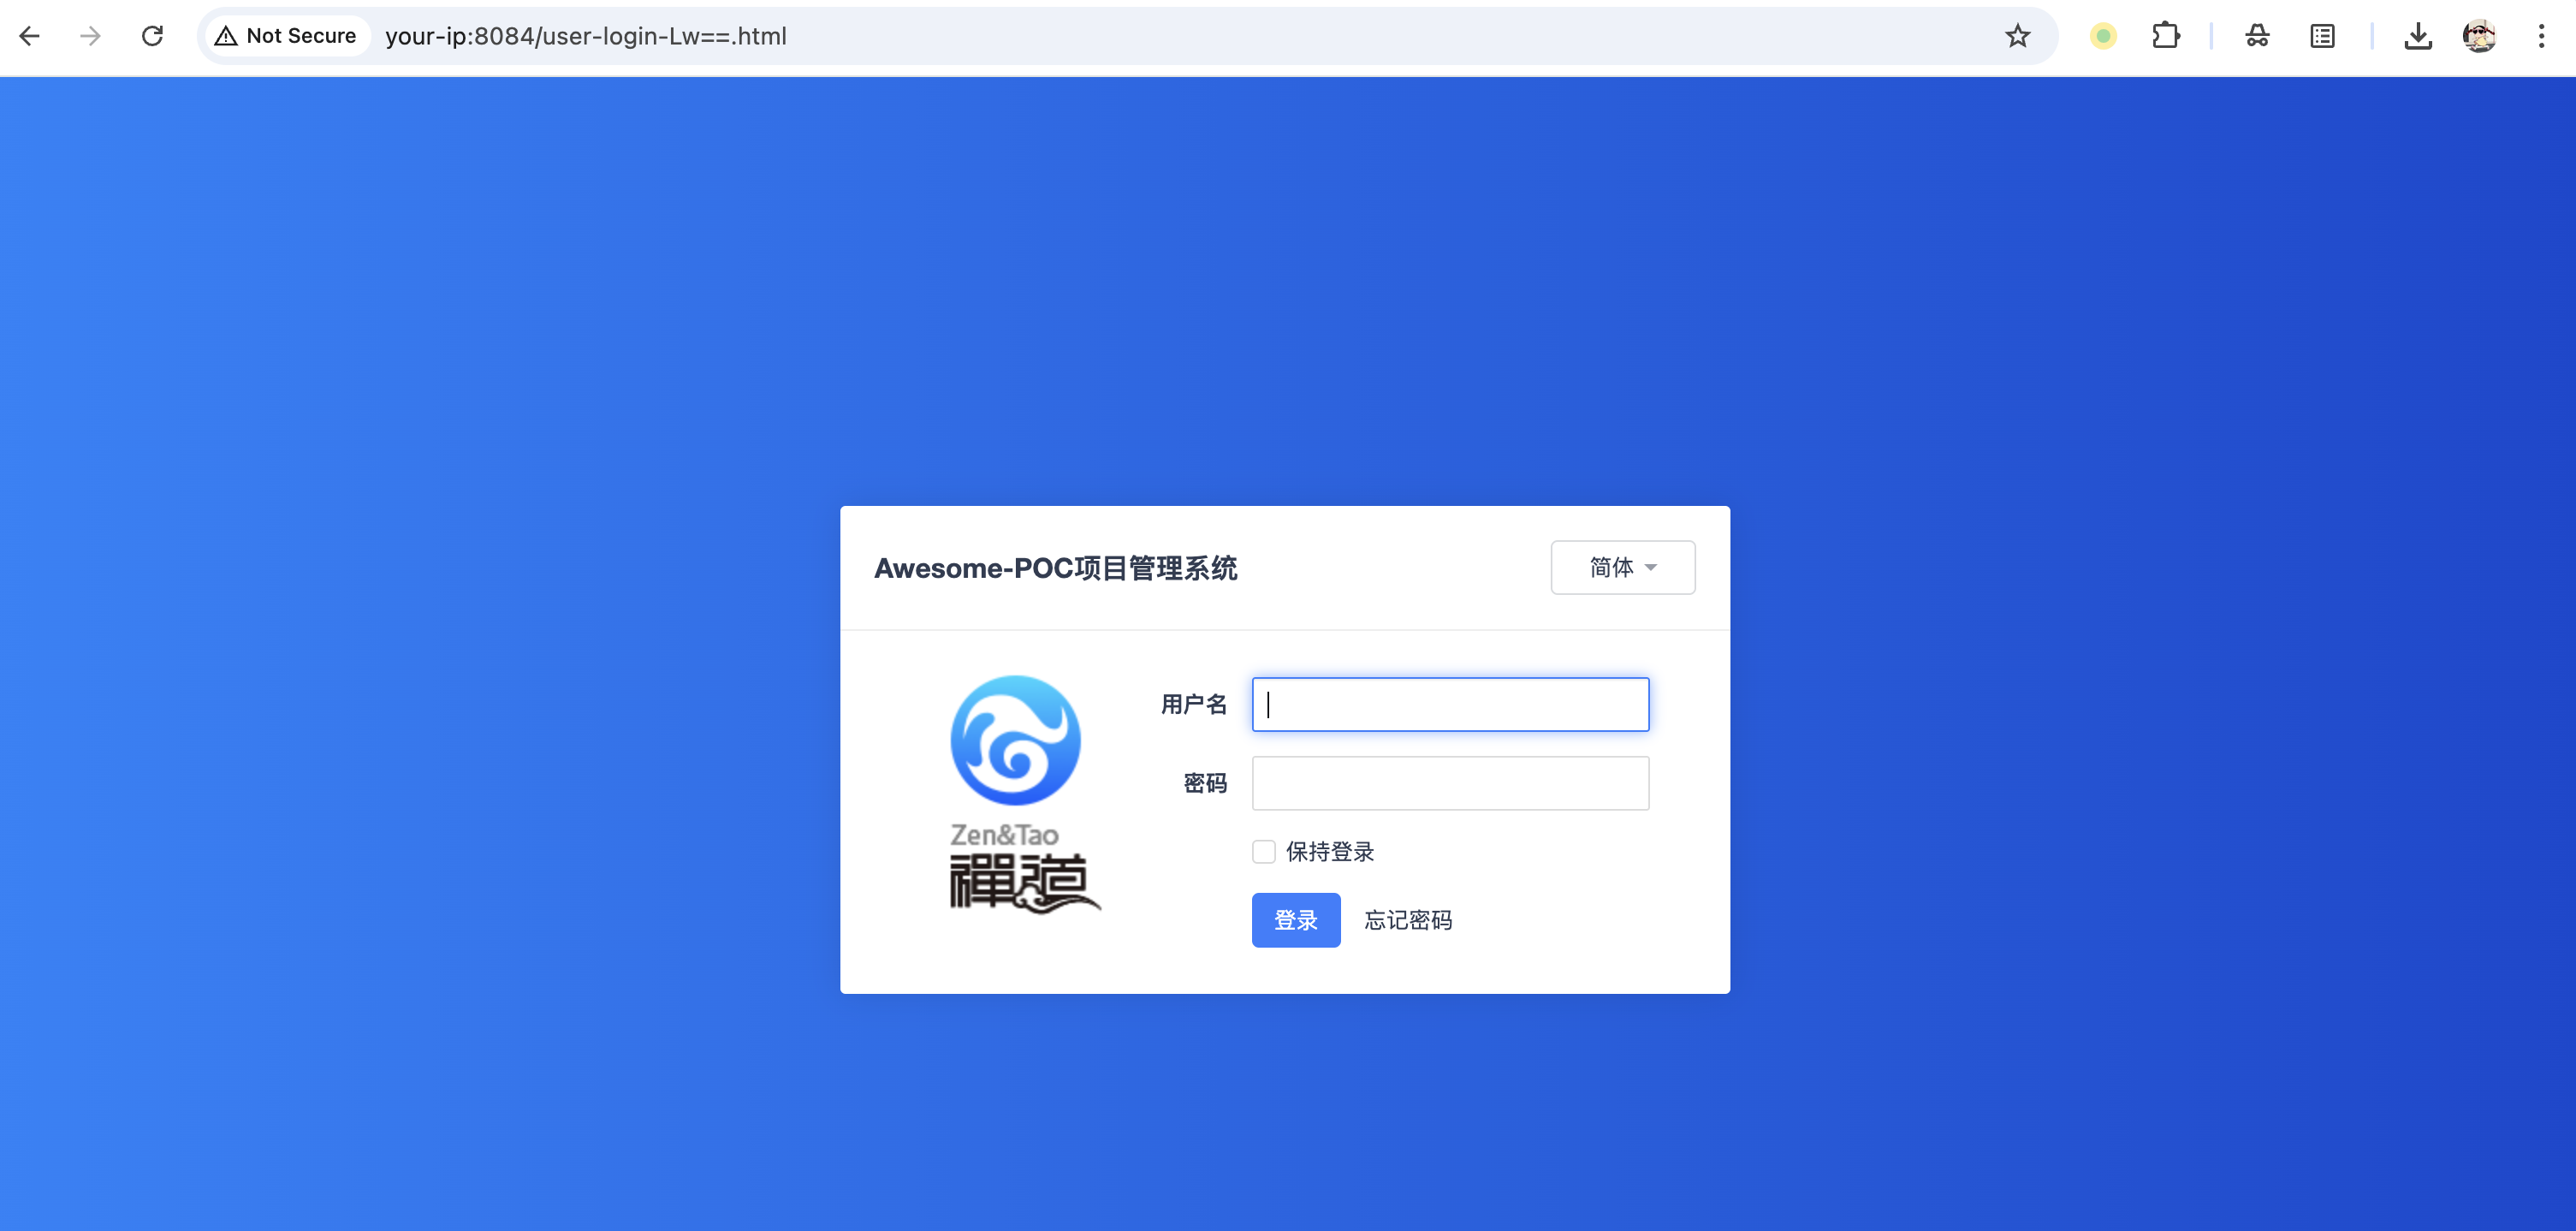2576x1231 pixels.
Task: Open the 忘记密码 link
Action: click(1408, 919)
